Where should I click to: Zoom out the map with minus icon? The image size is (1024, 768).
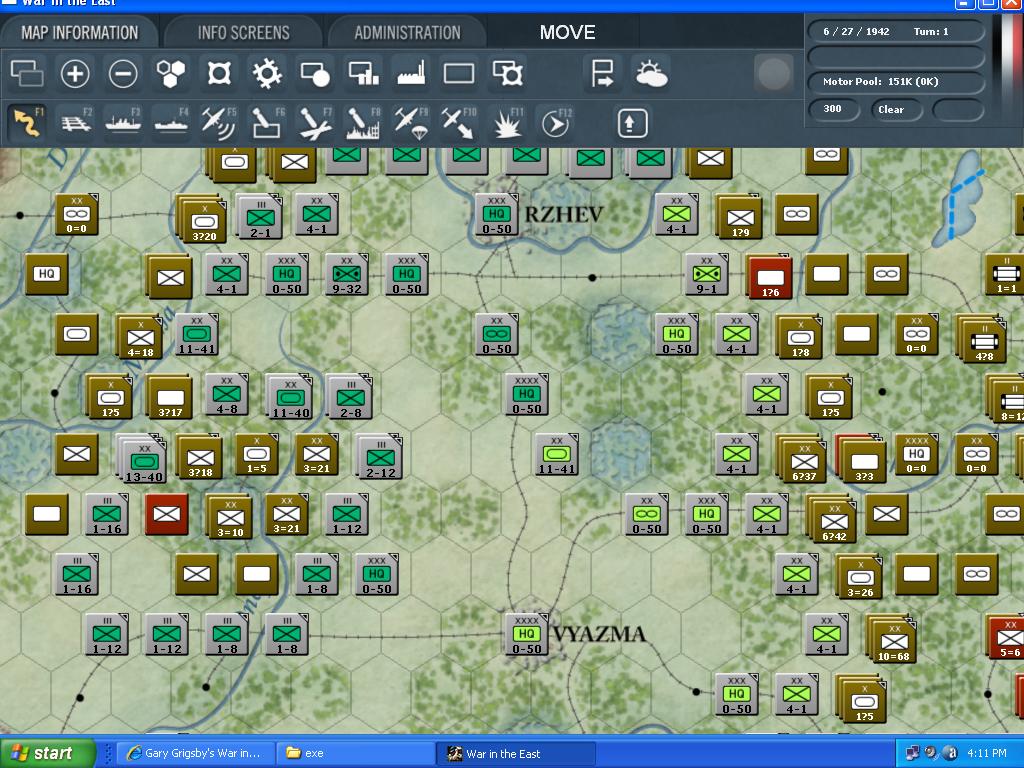click(123, 73)
